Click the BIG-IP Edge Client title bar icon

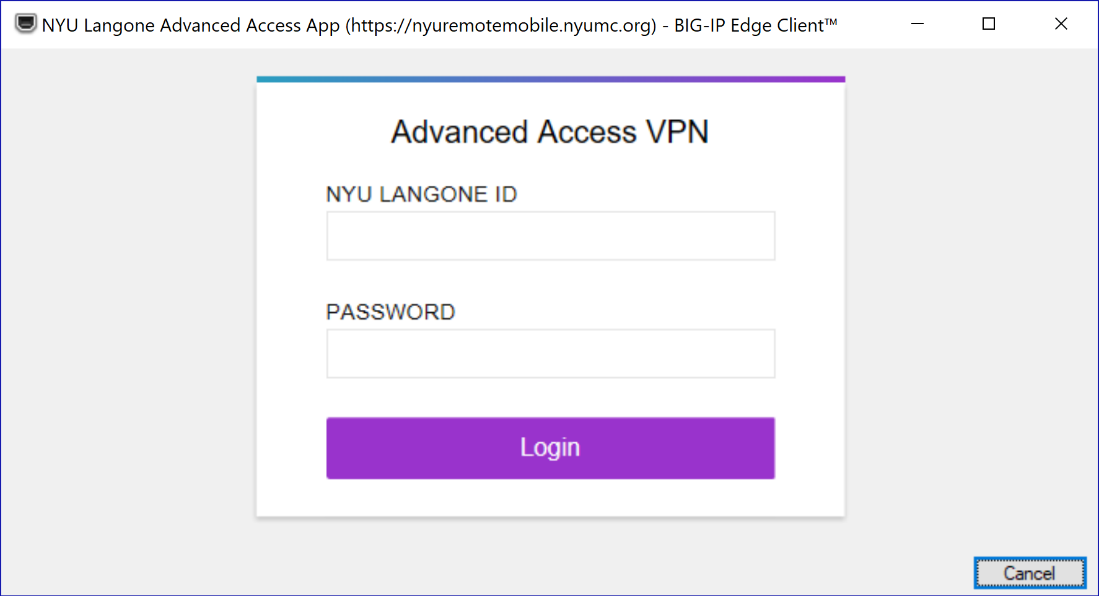click(x=24, y=23)
